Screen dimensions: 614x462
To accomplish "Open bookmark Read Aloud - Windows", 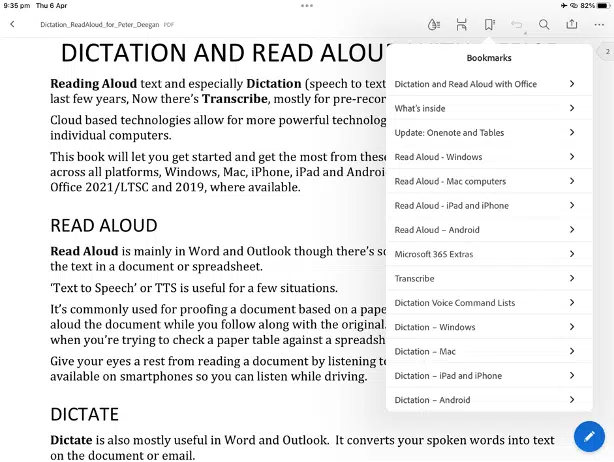I will (489, 157).
